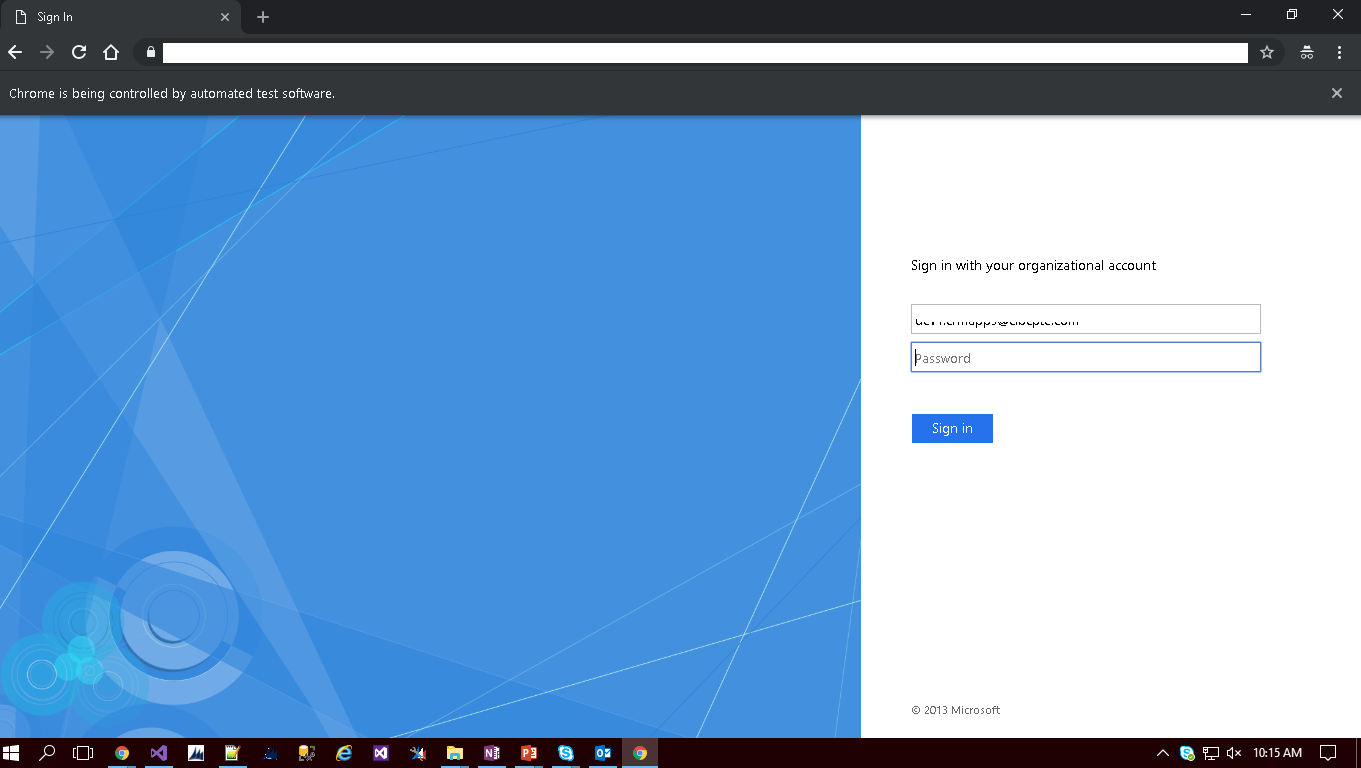Viewport: 1361px width, 768px height.
Task: Click the Sign in button
Action: [951, 428]
